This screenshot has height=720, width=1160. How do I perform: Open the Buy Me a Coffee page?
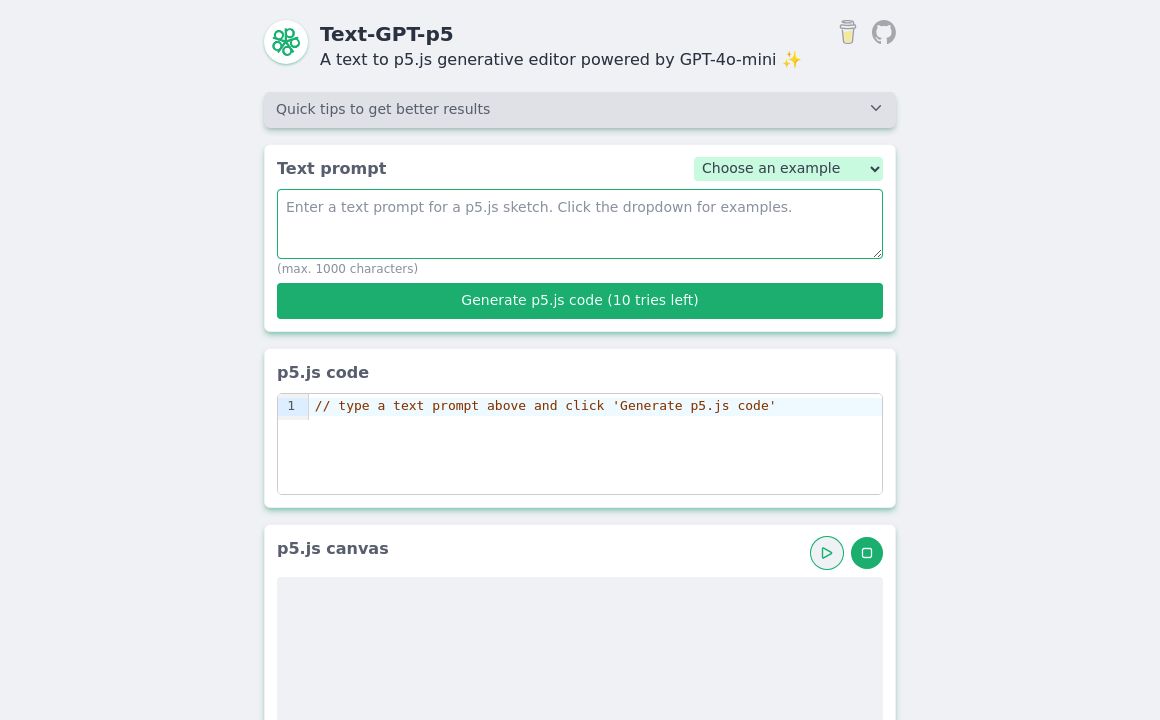pyautogui.click(x=847, y=32)
